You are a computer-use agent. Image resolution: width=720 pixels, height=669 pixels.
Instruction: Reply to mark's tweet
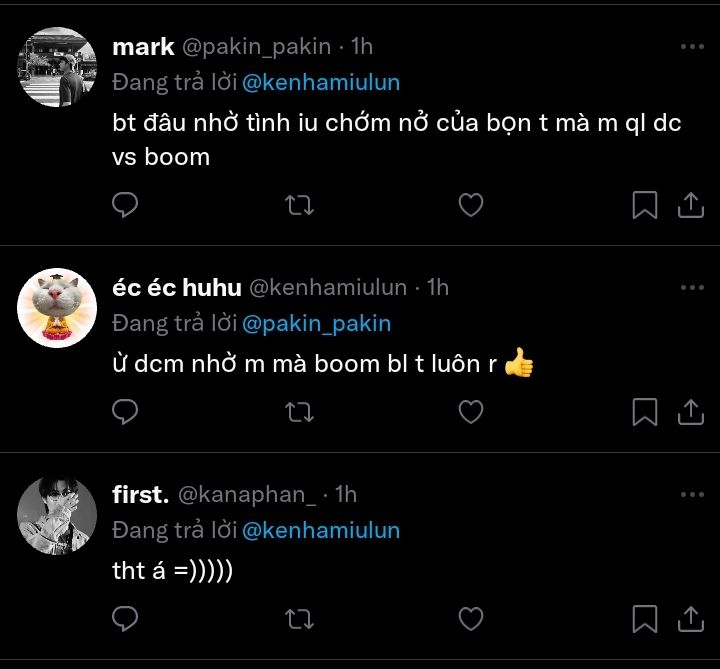pyautogui.click(x=125, y=205)
